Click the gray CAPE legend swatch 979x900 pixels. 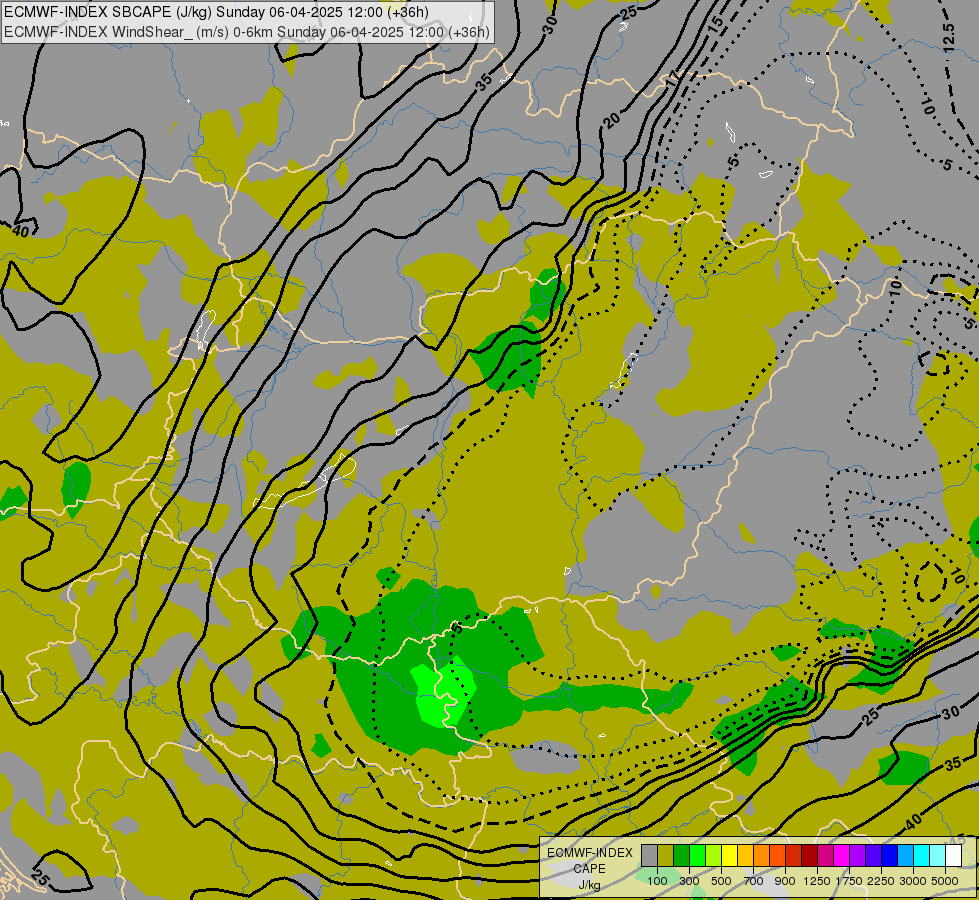[x=649, y=855]
